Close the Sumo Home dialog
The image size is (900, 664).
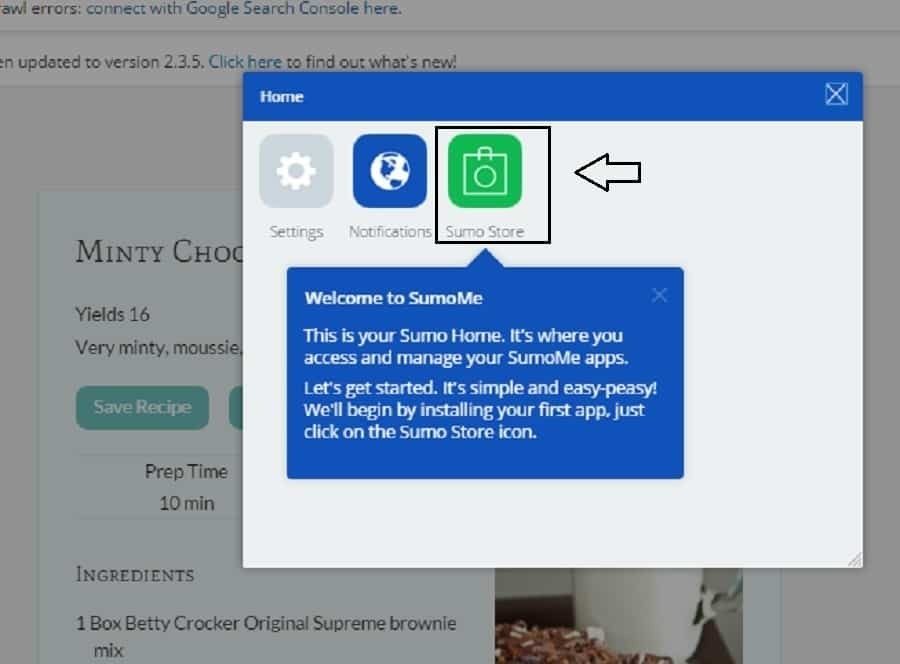836,94
